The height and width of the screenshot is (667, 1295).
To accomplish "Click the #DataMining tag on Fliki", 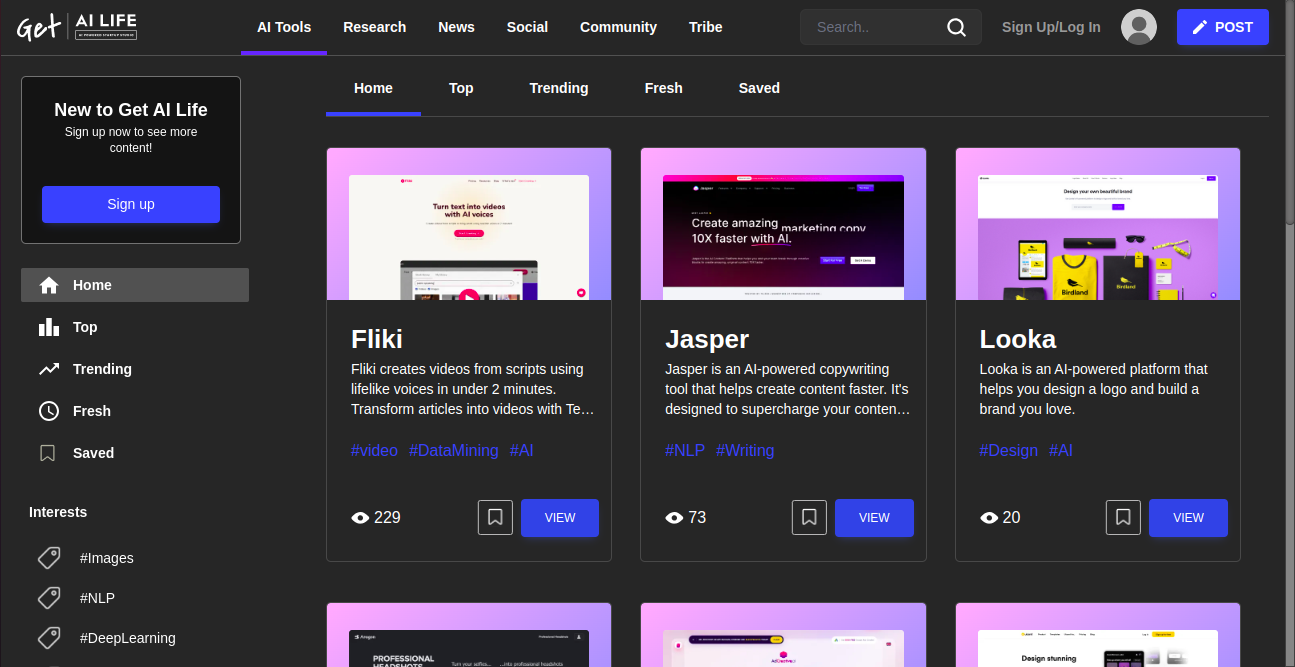I will [x=453, y=450].
